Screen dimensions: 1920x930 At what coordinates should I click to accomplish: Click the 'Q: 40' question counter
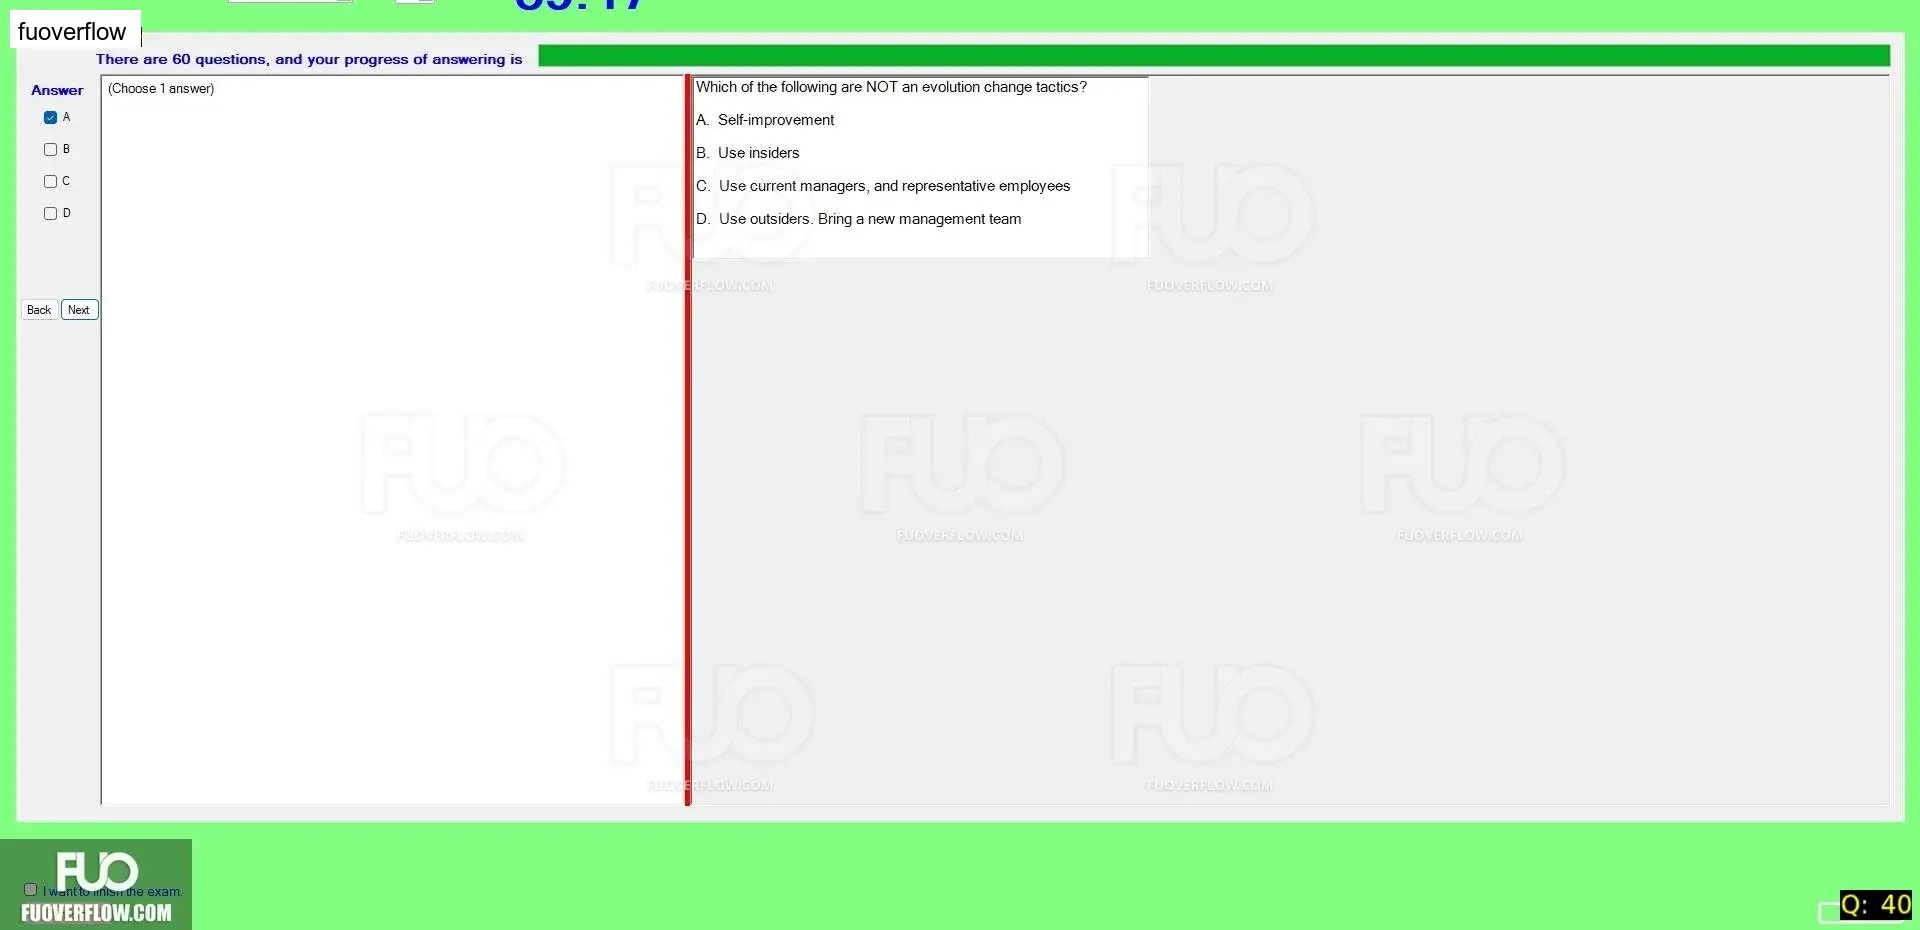point(1876,905)
